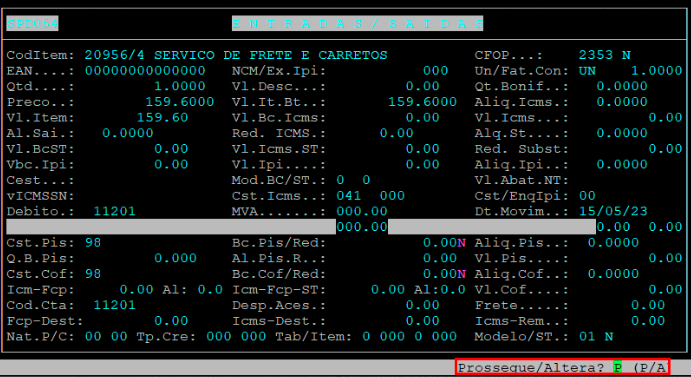
Task: Click the Red. ICMS value 0.00
Action: tap(397, 133)
